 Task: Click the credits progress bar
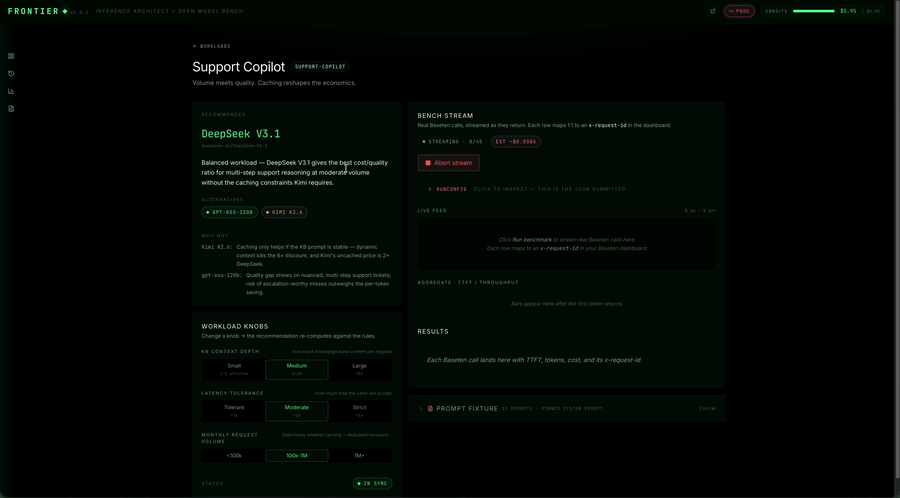(813, 11)
